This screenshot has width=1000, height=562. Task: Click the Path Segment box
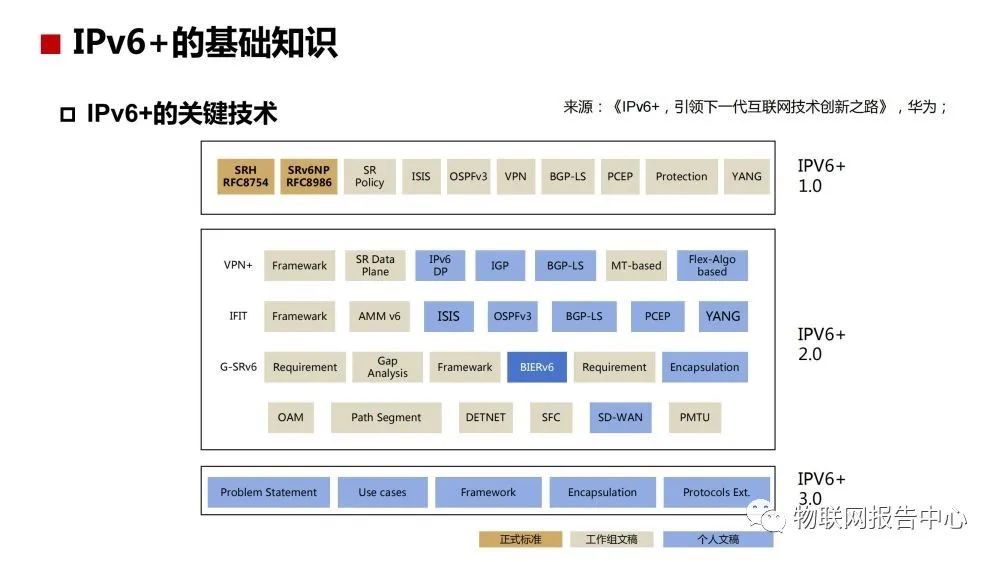tap(386, 418)
